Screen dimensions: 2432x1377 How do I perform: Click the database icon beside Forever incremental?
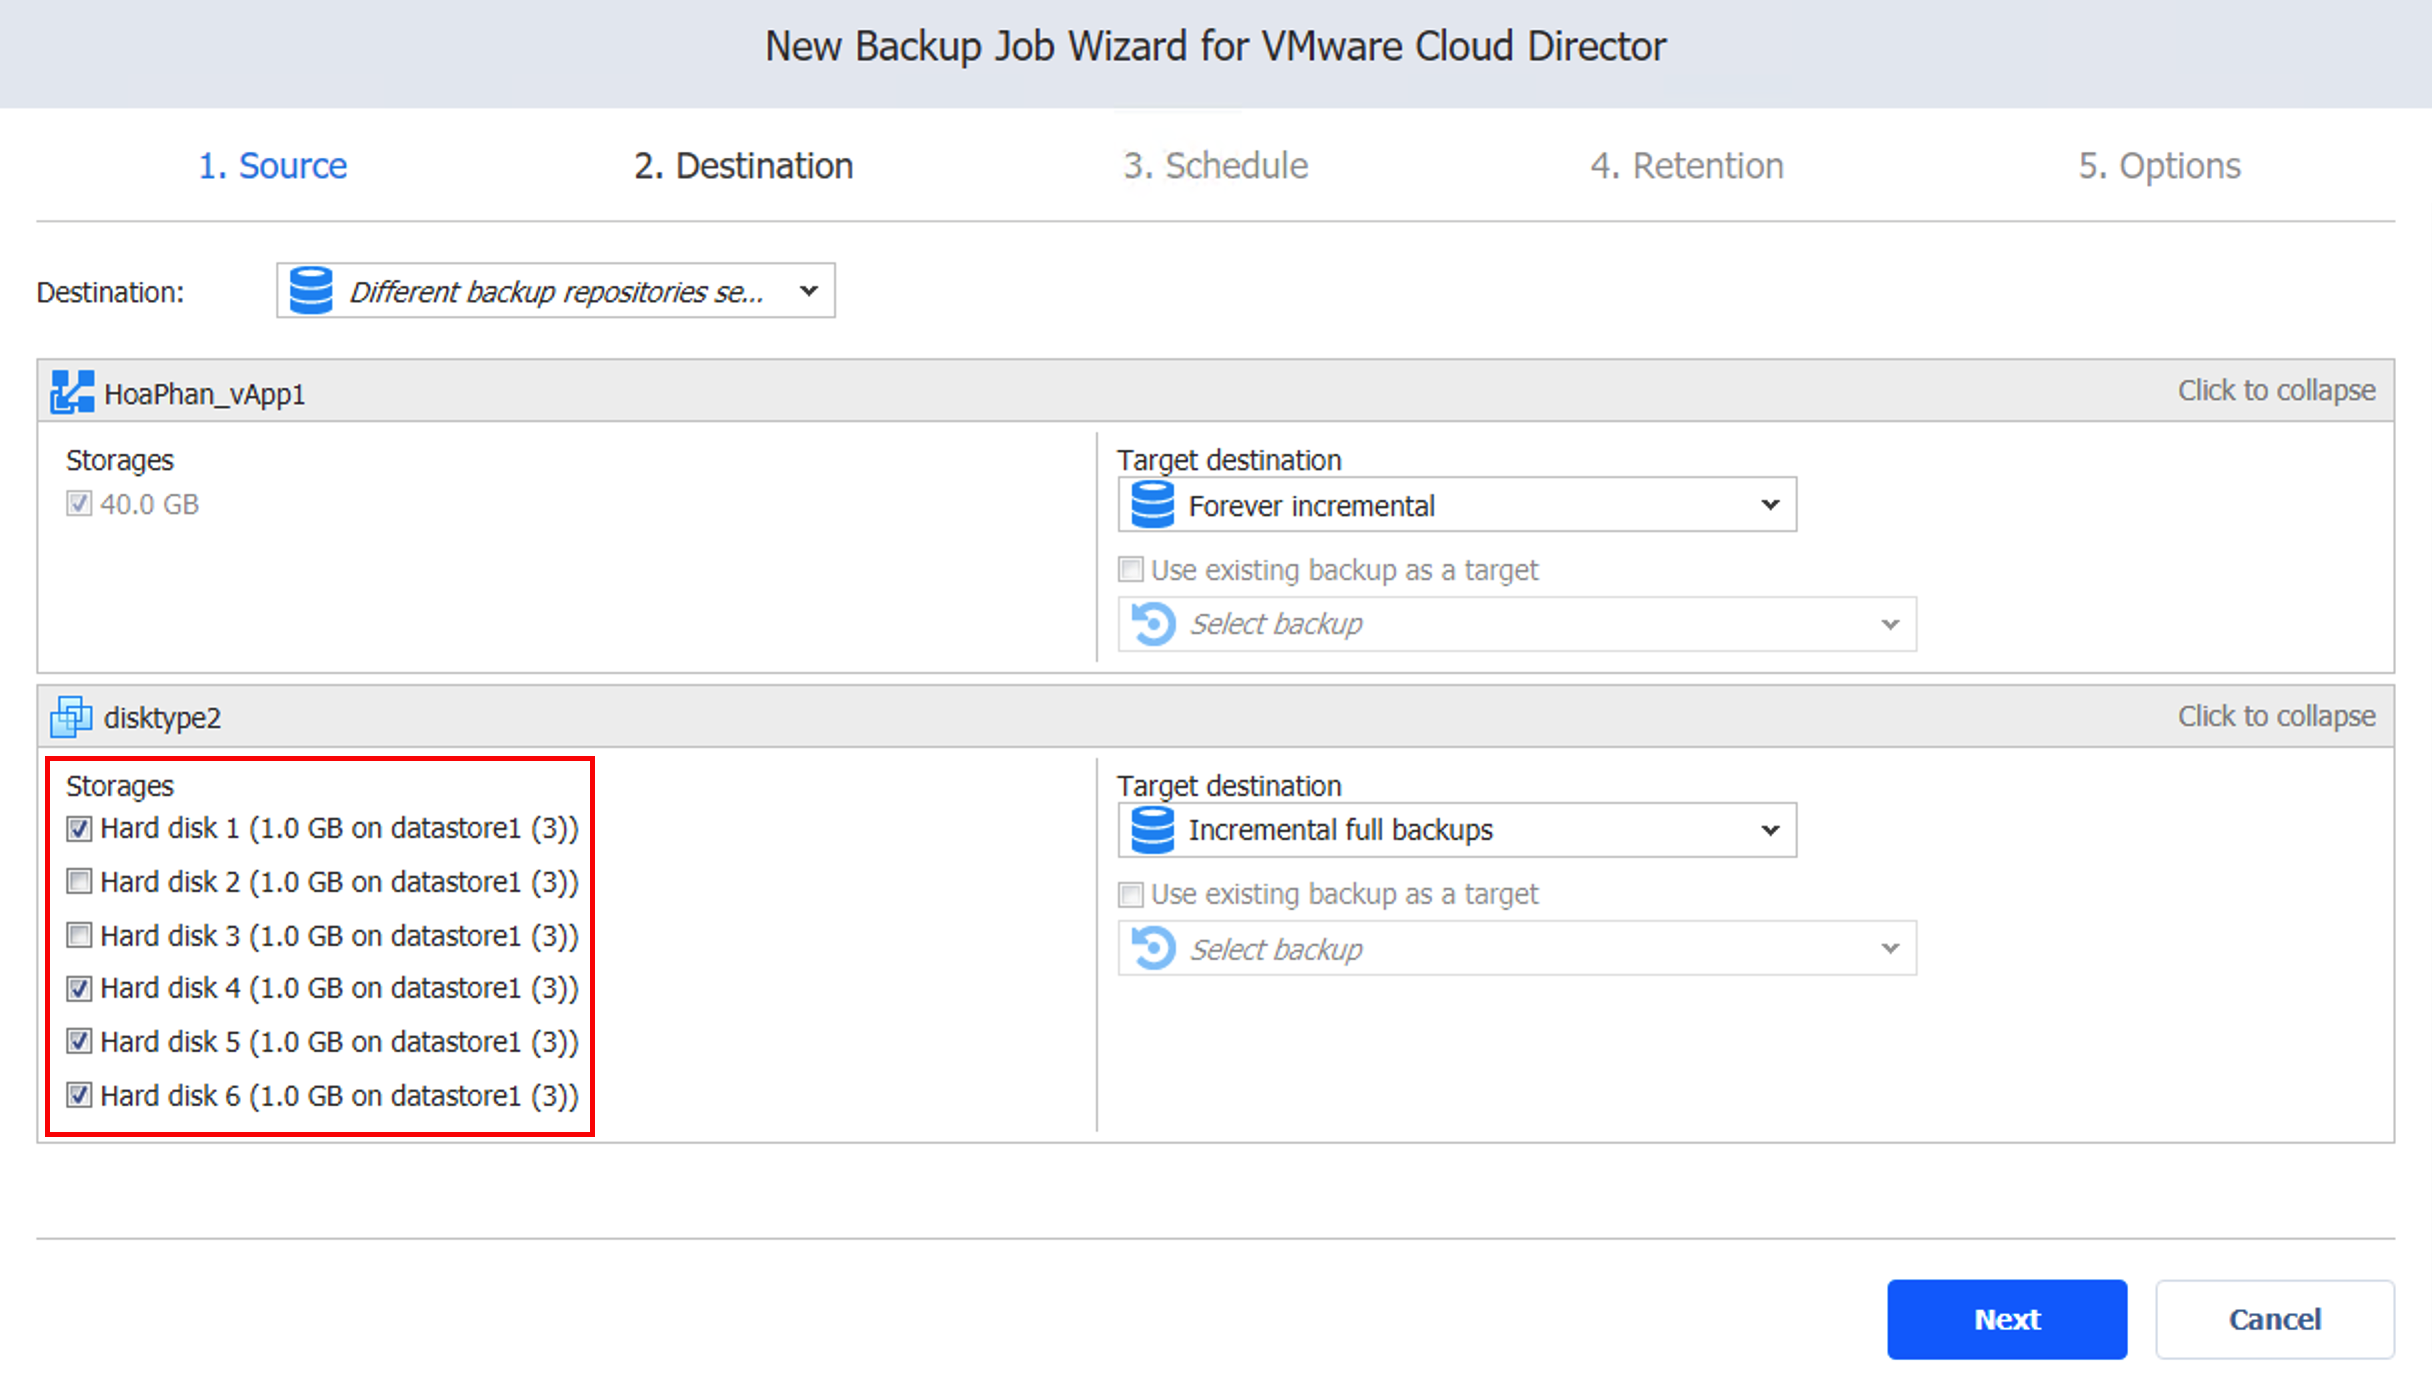click(x=1152, y=505)
